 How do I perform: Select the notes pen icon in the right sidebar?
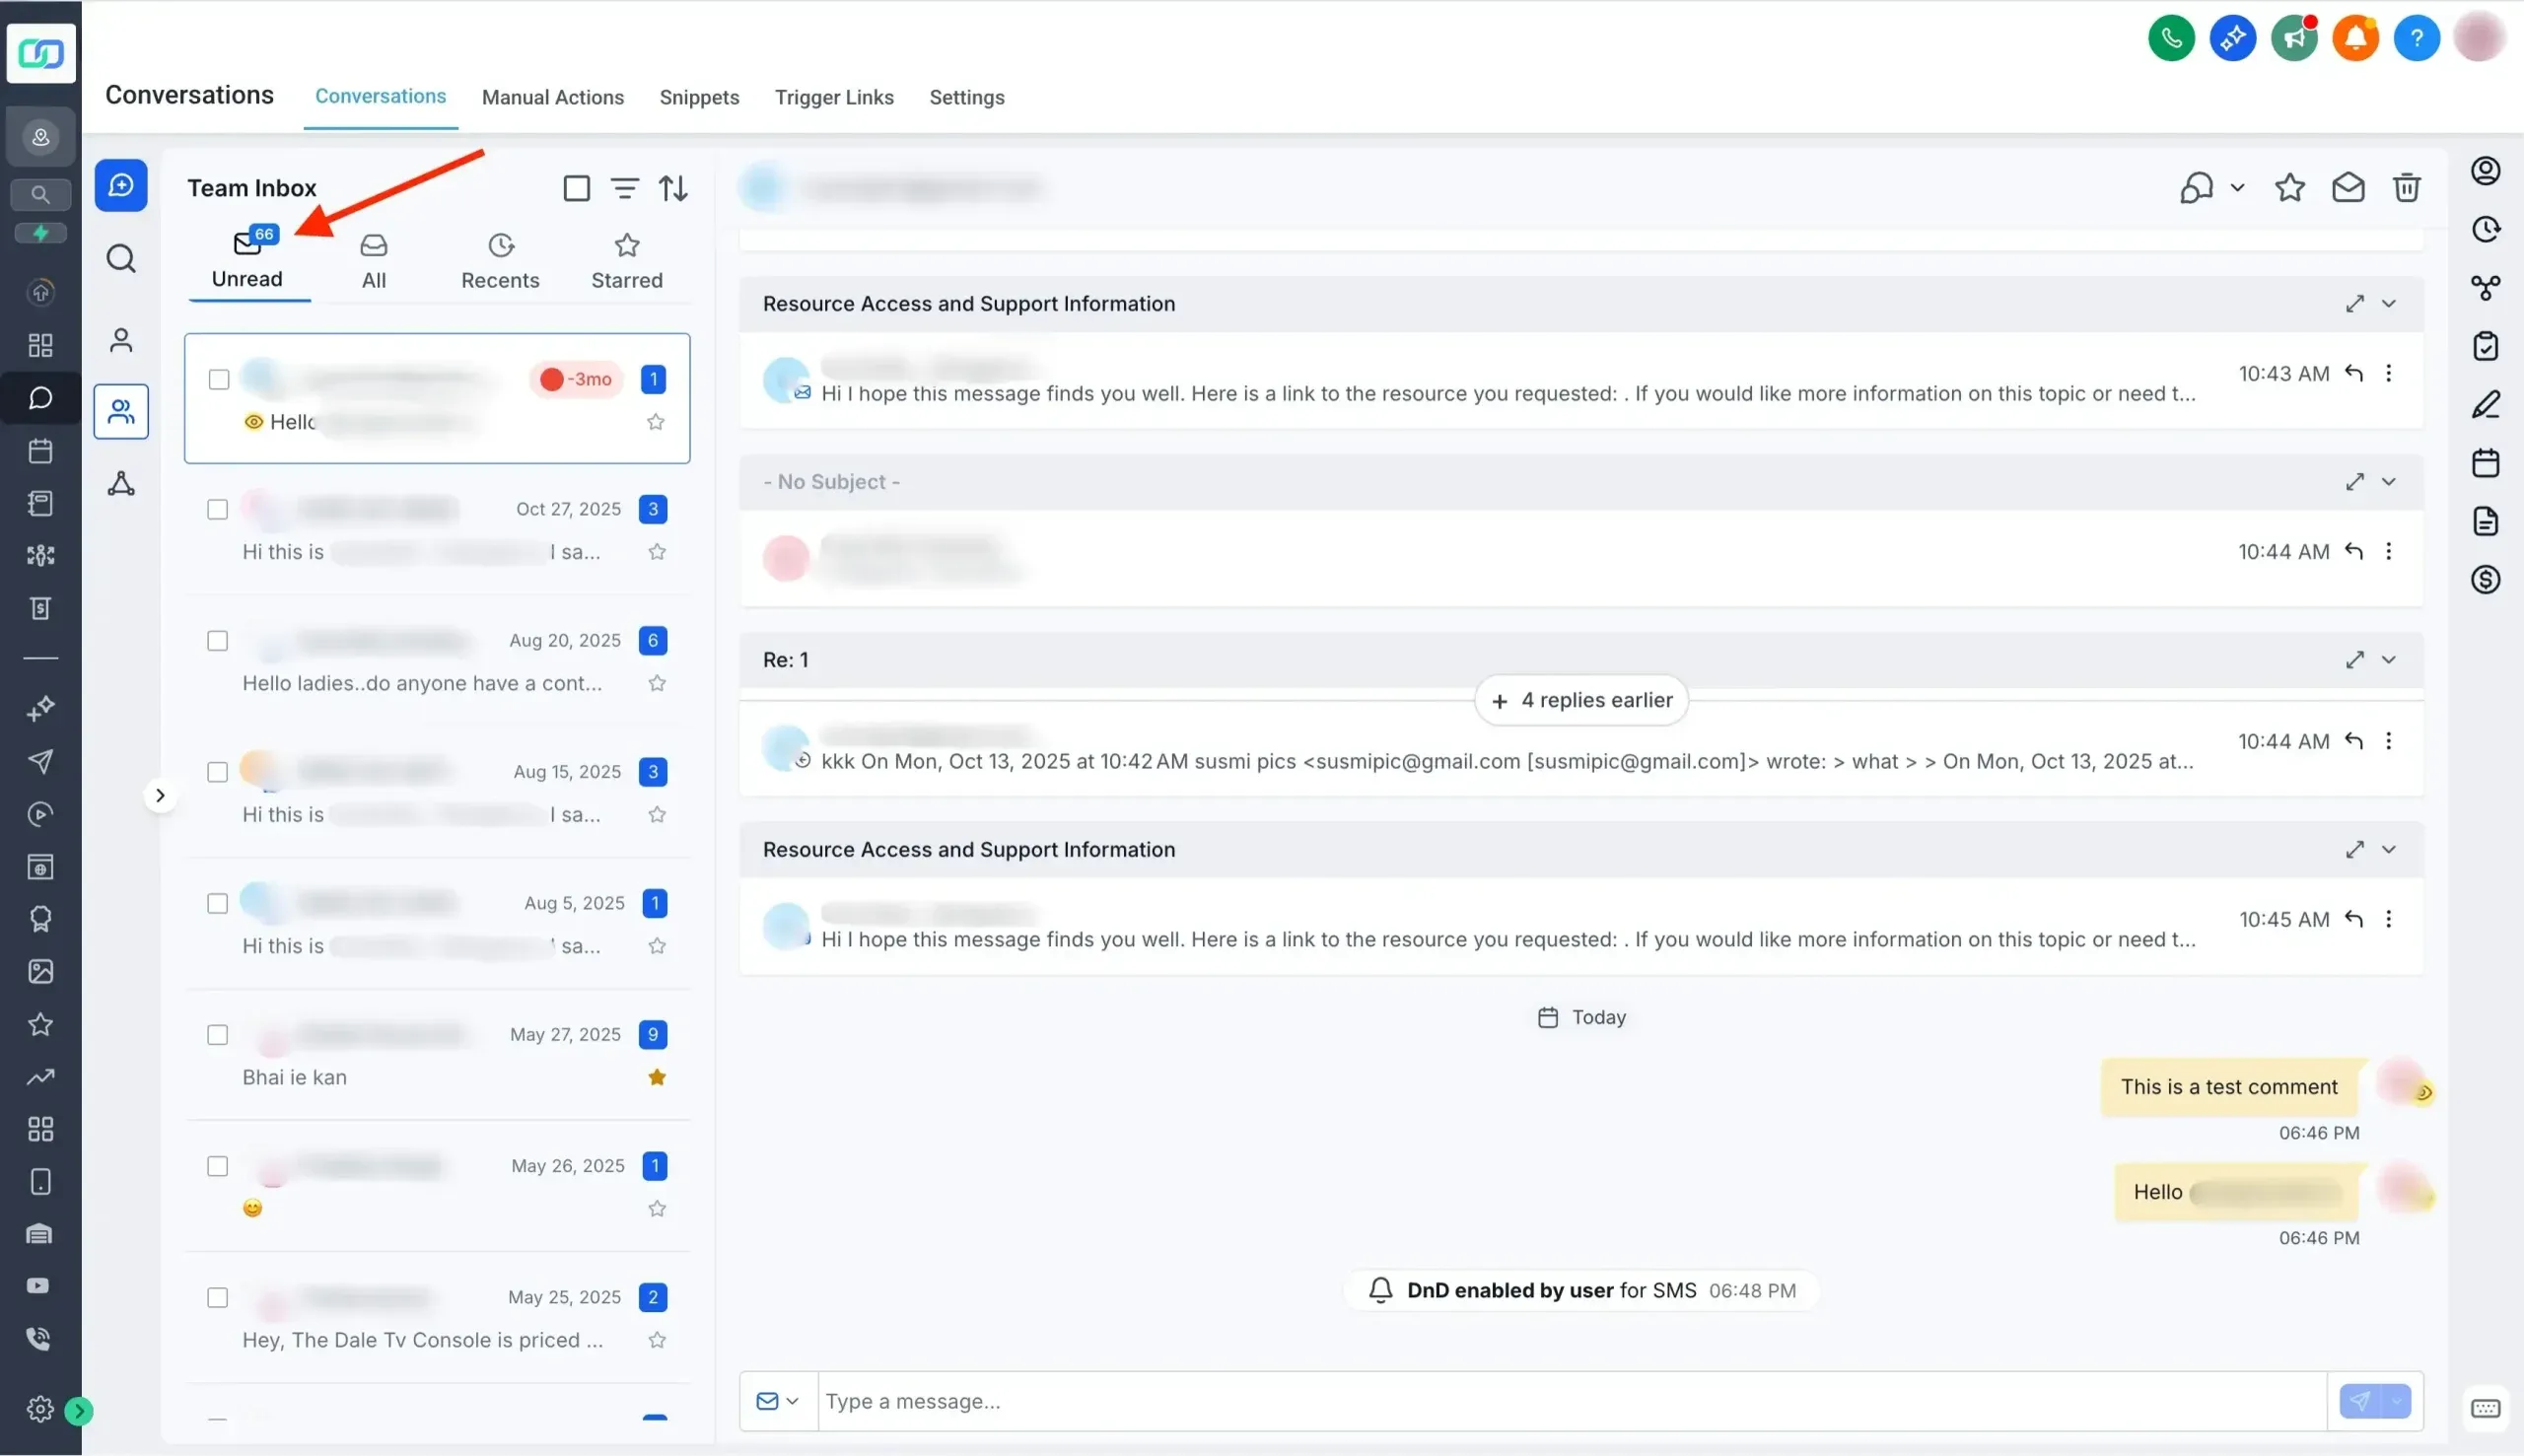[x=2486, y=404]
